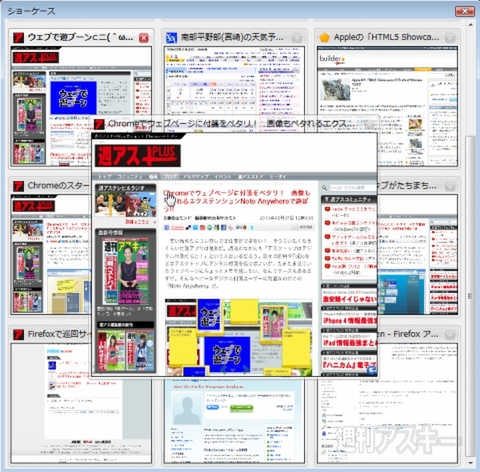480x472 pixels.
Task: Click the orange favicon of Apple HTML5 card
Action: pyautogui.click(x=324, y=37)
